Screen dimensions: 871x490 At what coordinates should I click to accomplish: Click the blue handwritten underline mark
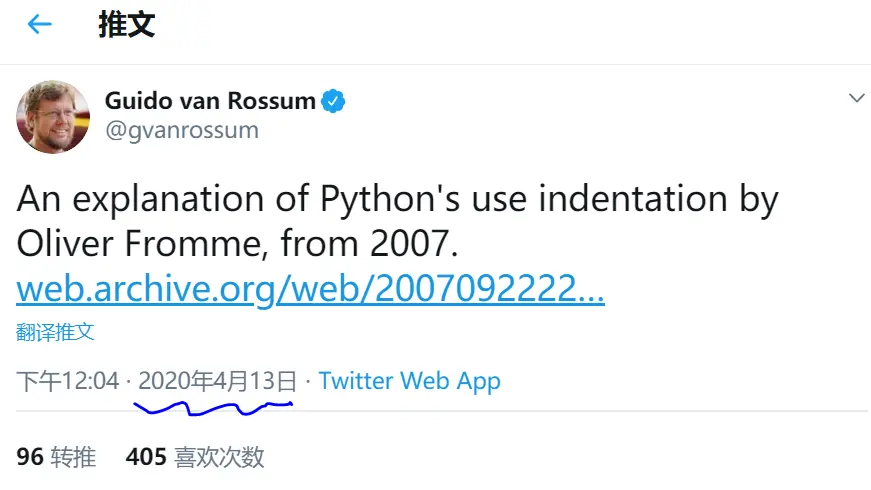tap(212, 407)
